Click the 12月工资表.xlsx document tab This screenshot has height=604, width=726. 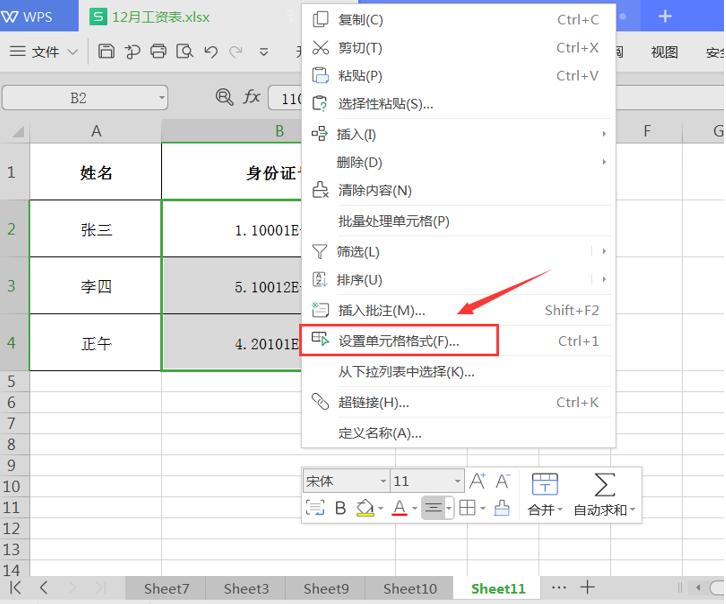coord(160,17)
